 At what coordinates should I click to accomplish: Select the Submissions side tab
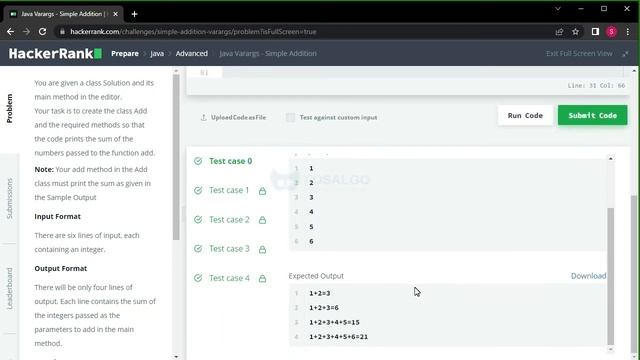pos(9,198)
